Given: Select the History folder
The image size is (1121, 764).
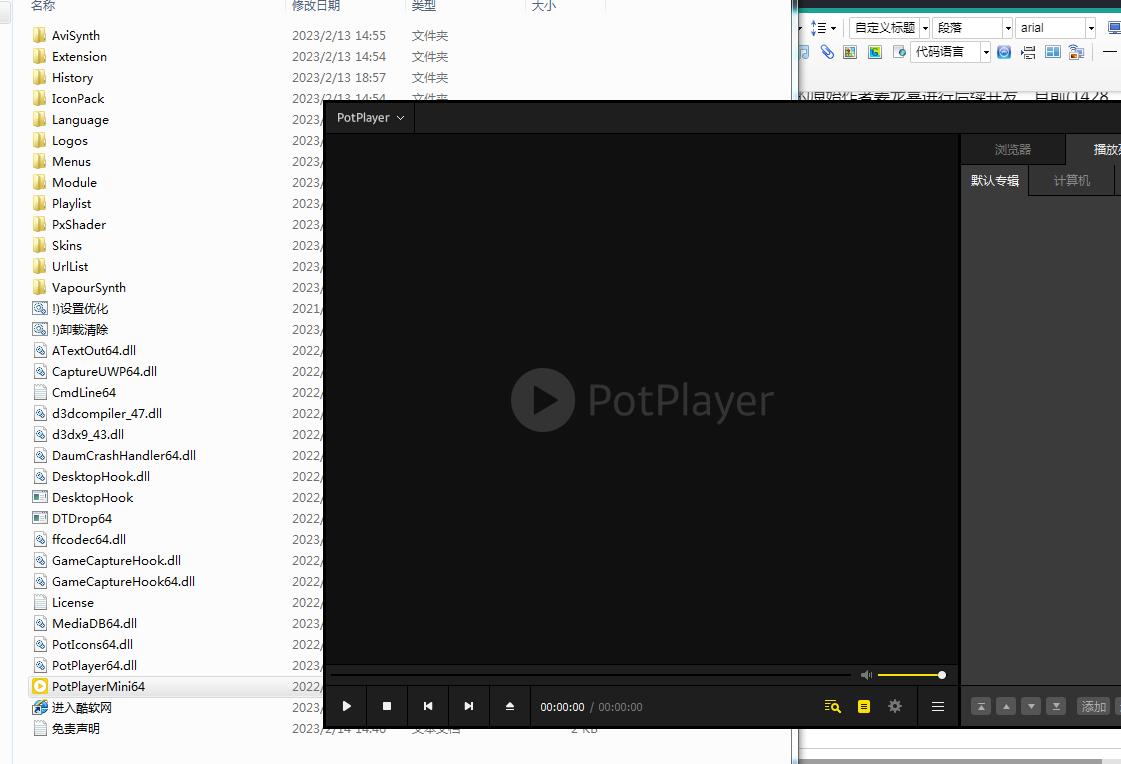Looking at the screenshot, I should click(72, 77).
